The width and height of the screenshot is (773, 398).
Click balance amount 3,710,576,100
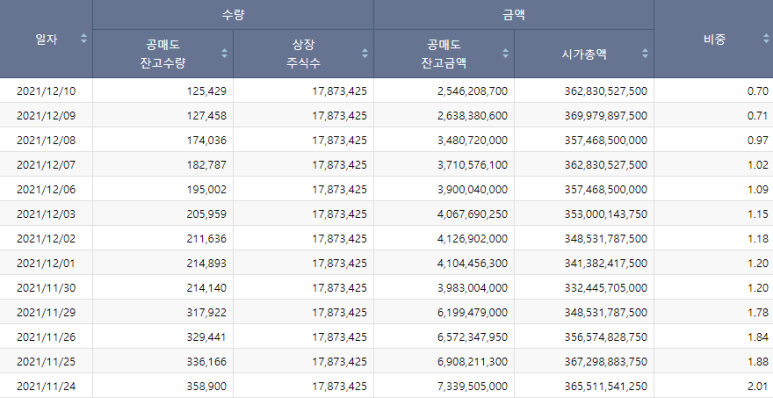[x=472, y=165]
